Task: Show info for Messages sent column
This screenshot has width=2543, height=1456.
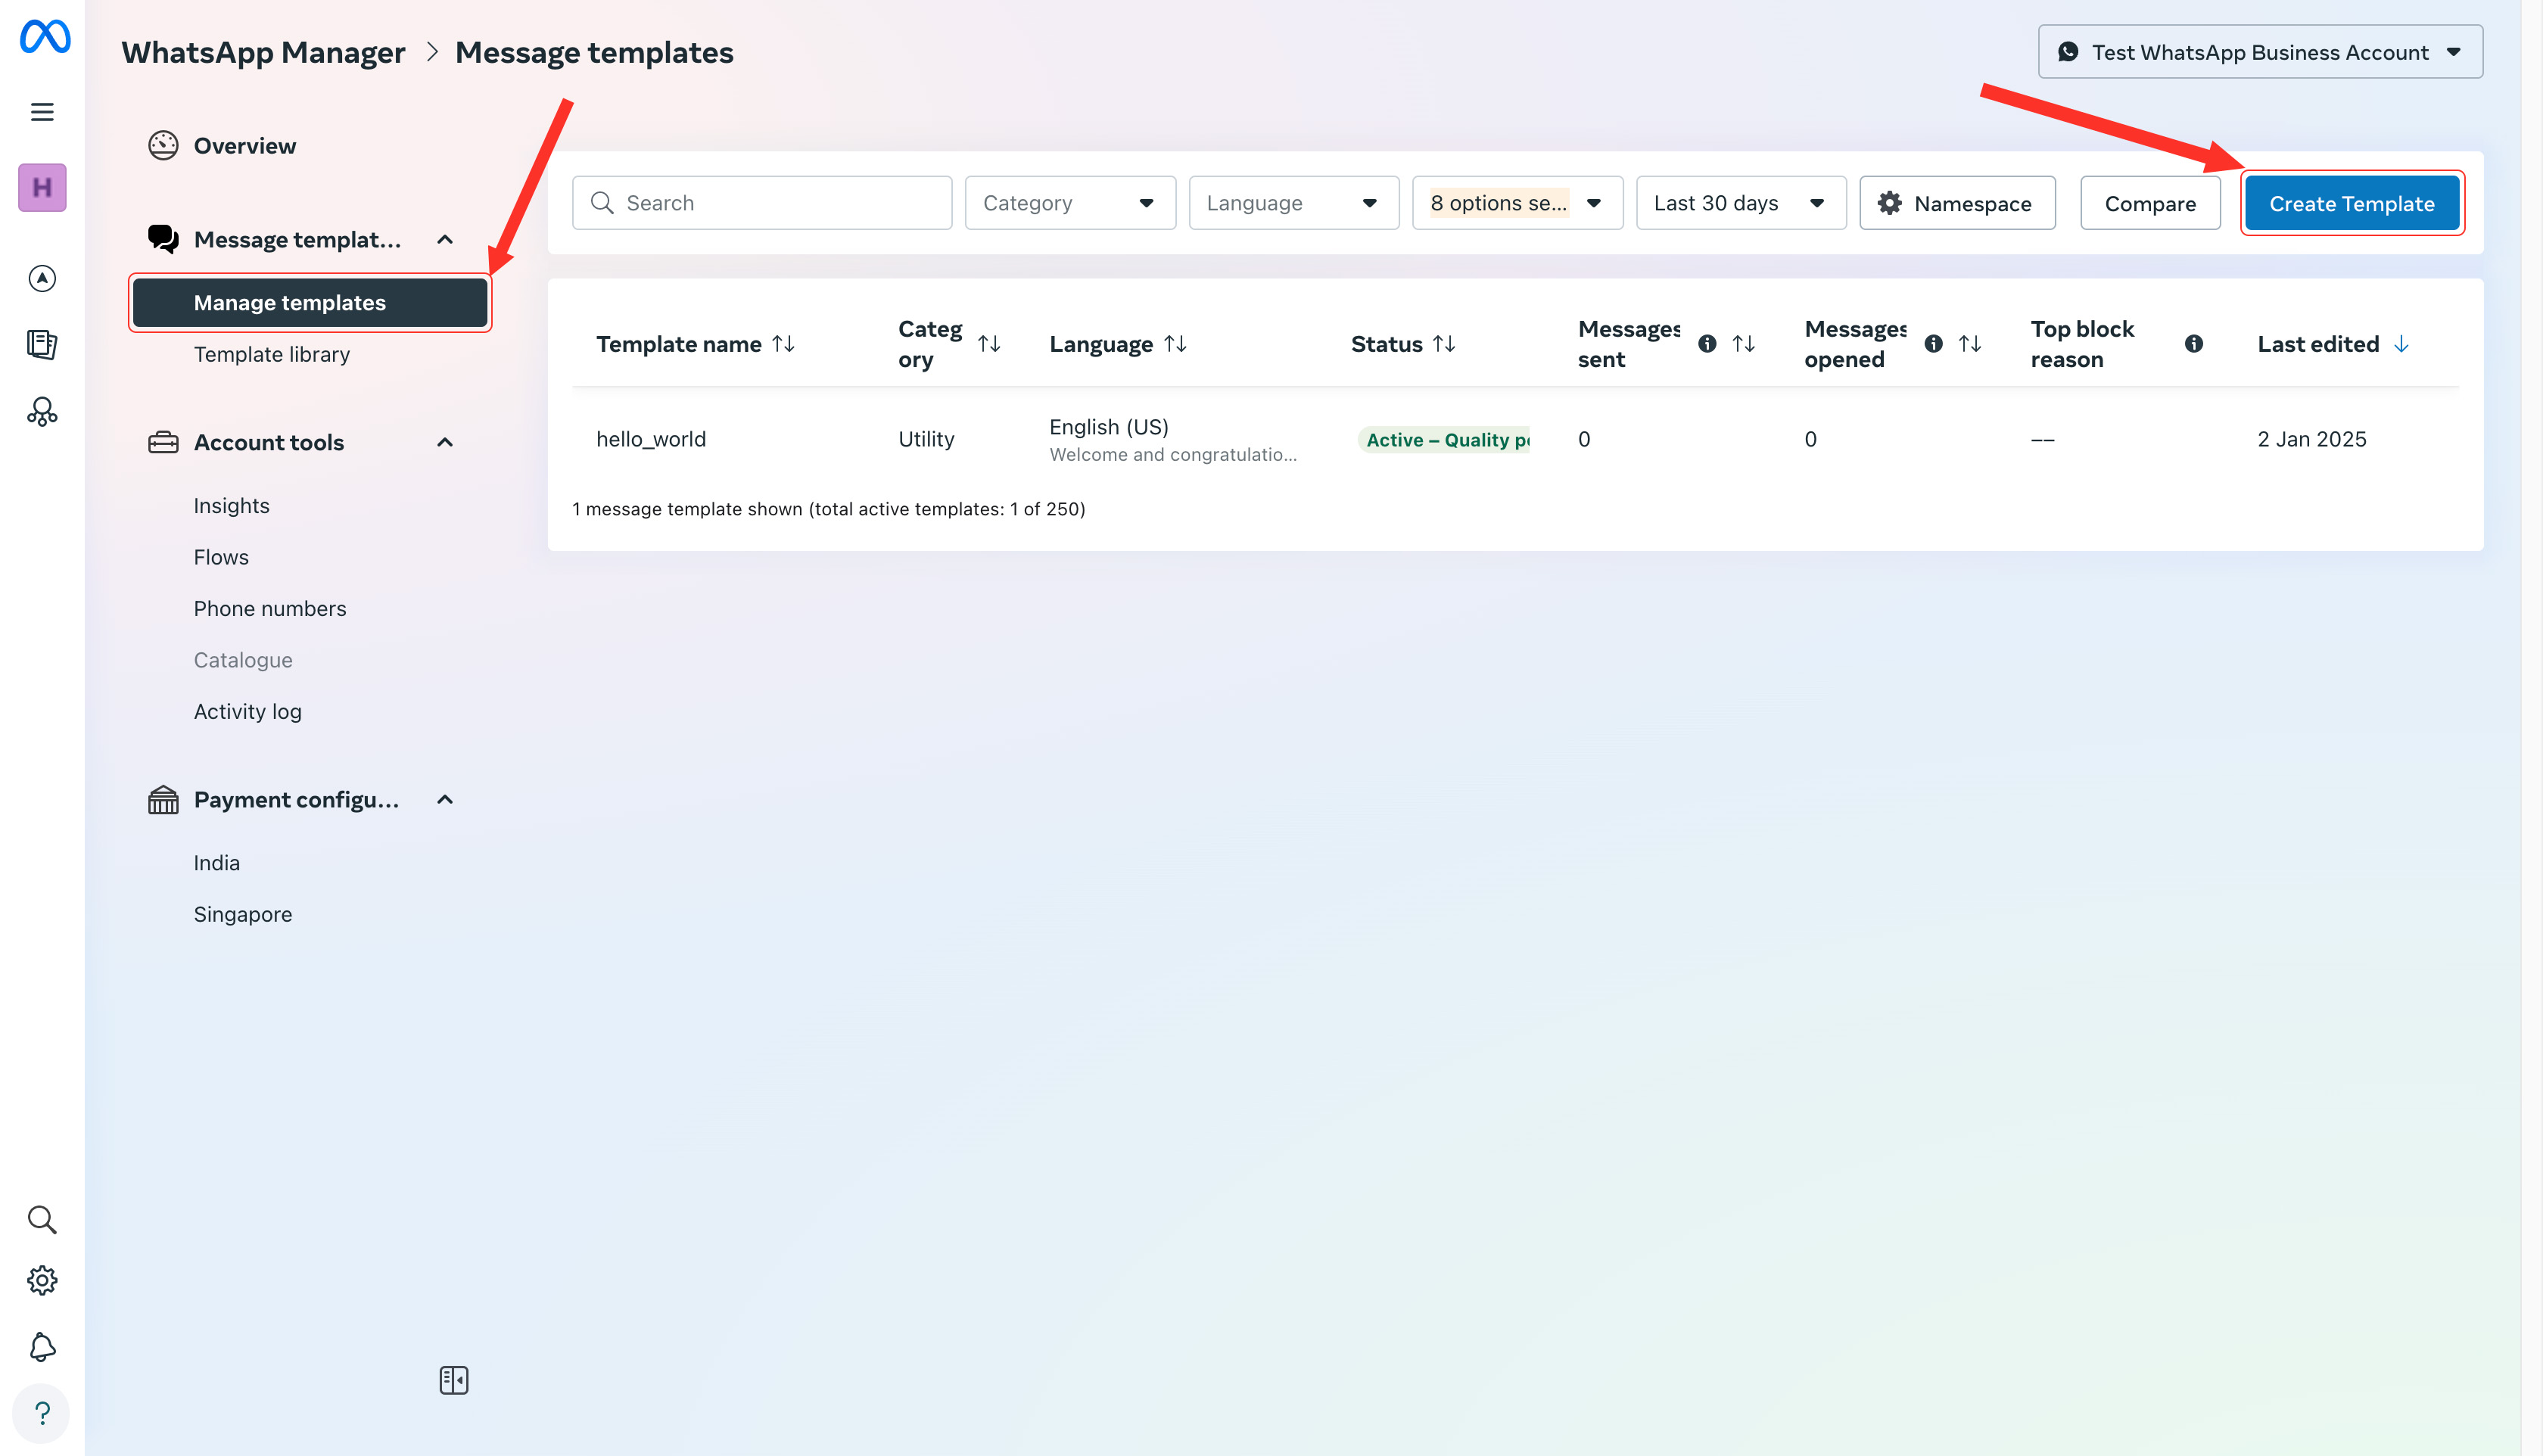Action: (x=1707, y=344)
